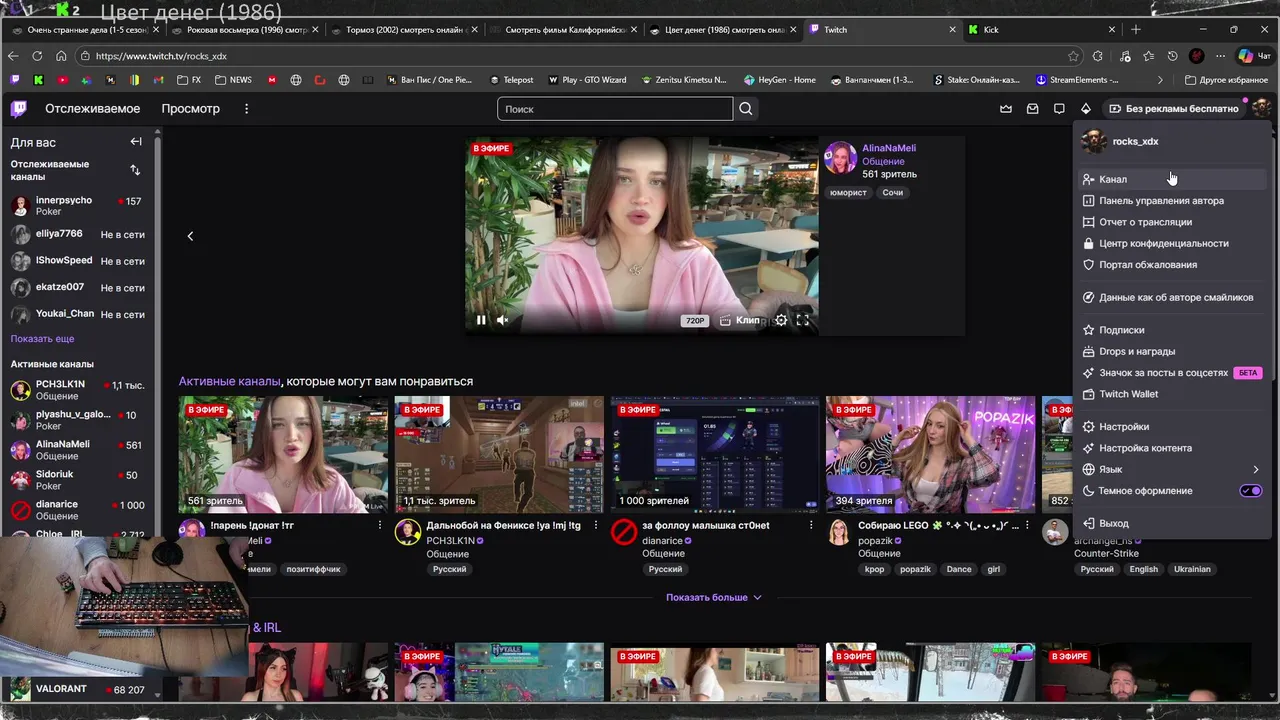
Task: Open browser home page
Action: pyautogui.click(x=61, y=56)
